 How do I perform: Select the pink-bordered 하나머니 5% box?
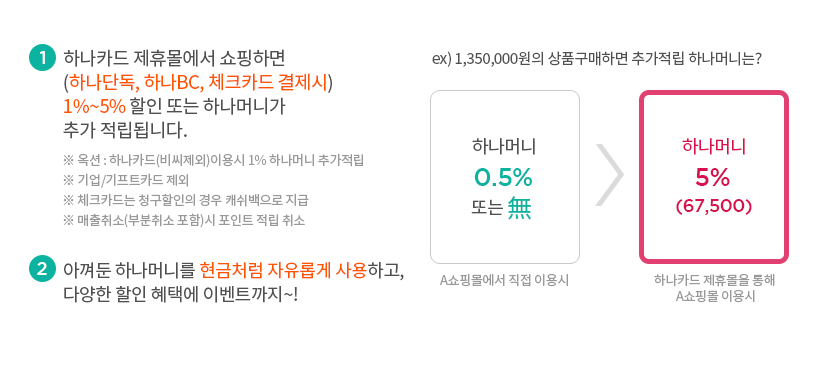[713, 177]
